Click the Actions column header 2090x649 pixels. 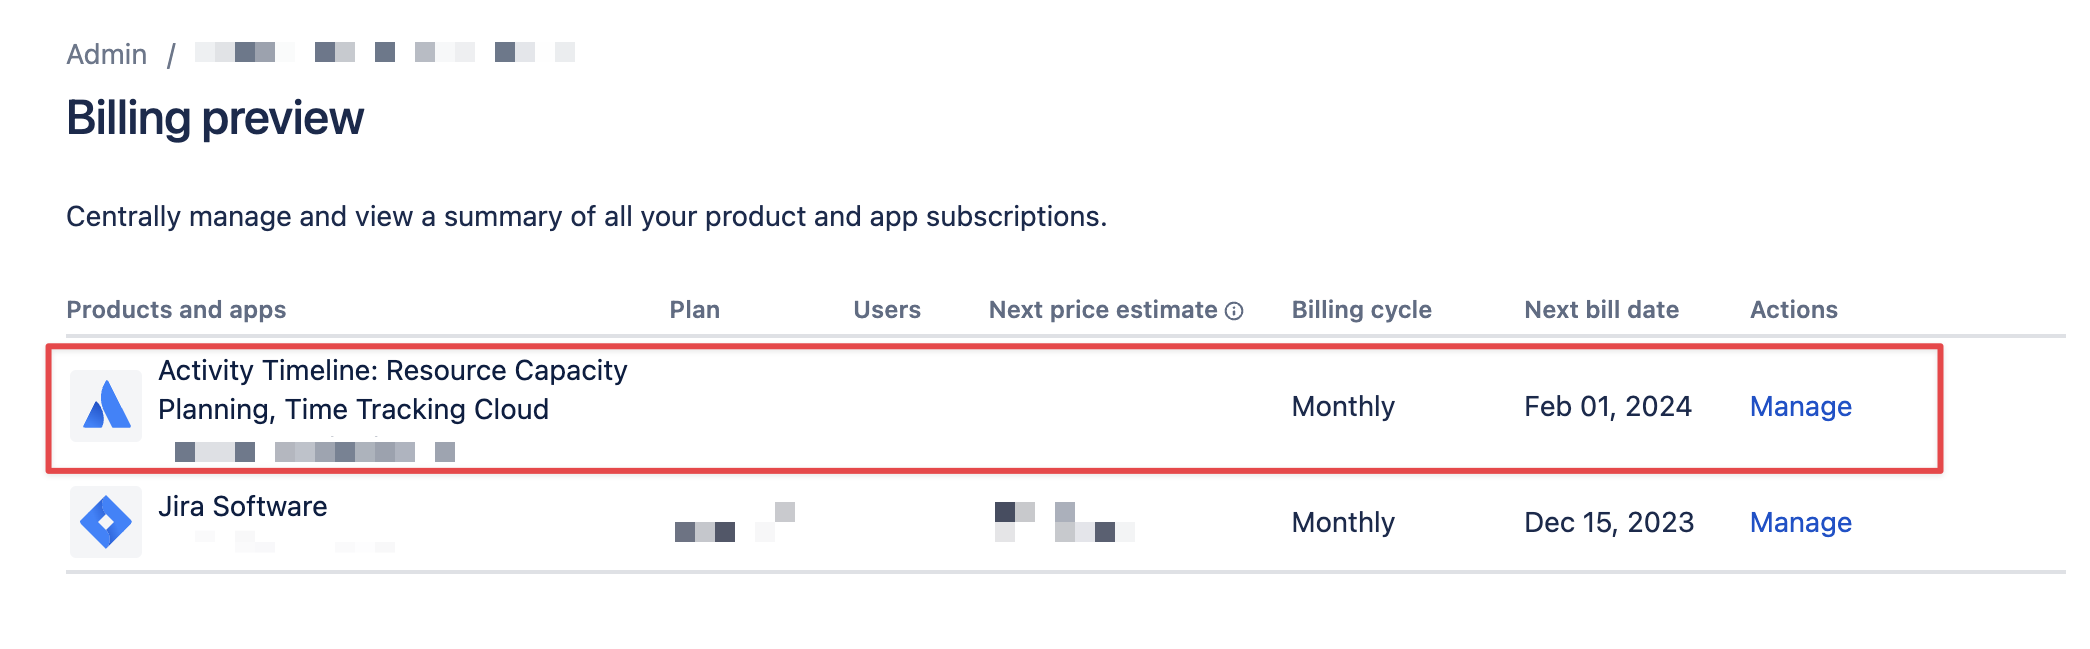pyautogui.click(x=1793, y=310)
